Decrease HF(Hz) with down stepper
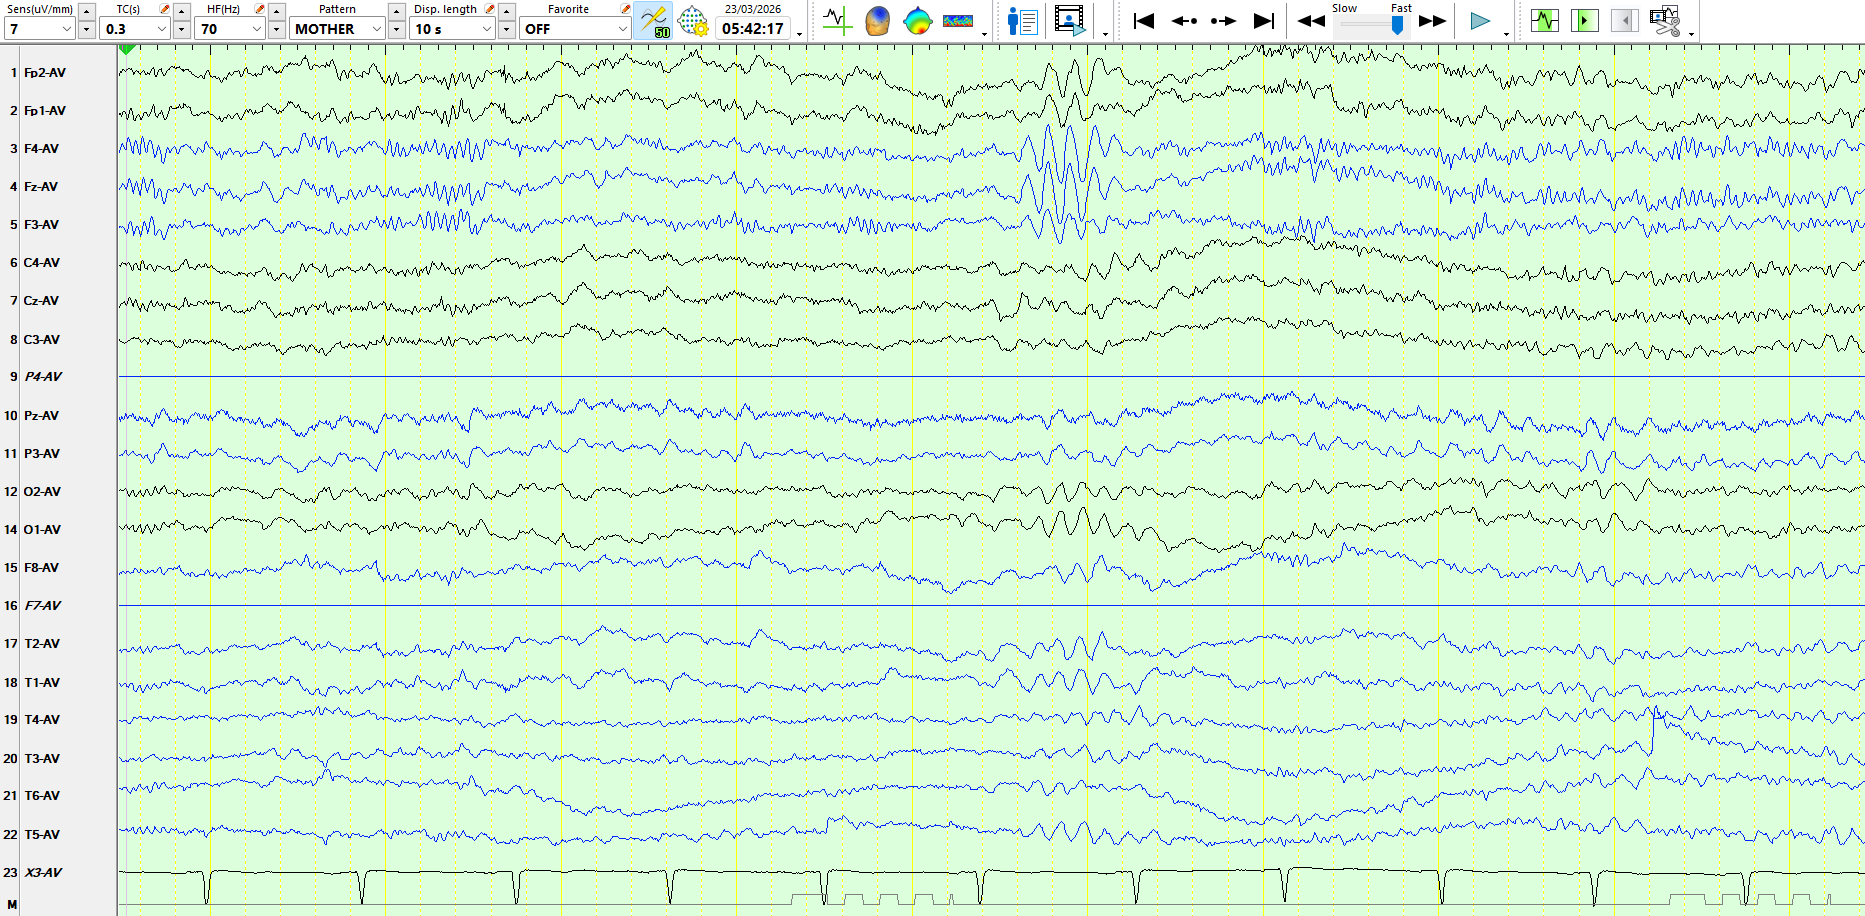The width and height of the screenshot is (1865, 916). 276,30
